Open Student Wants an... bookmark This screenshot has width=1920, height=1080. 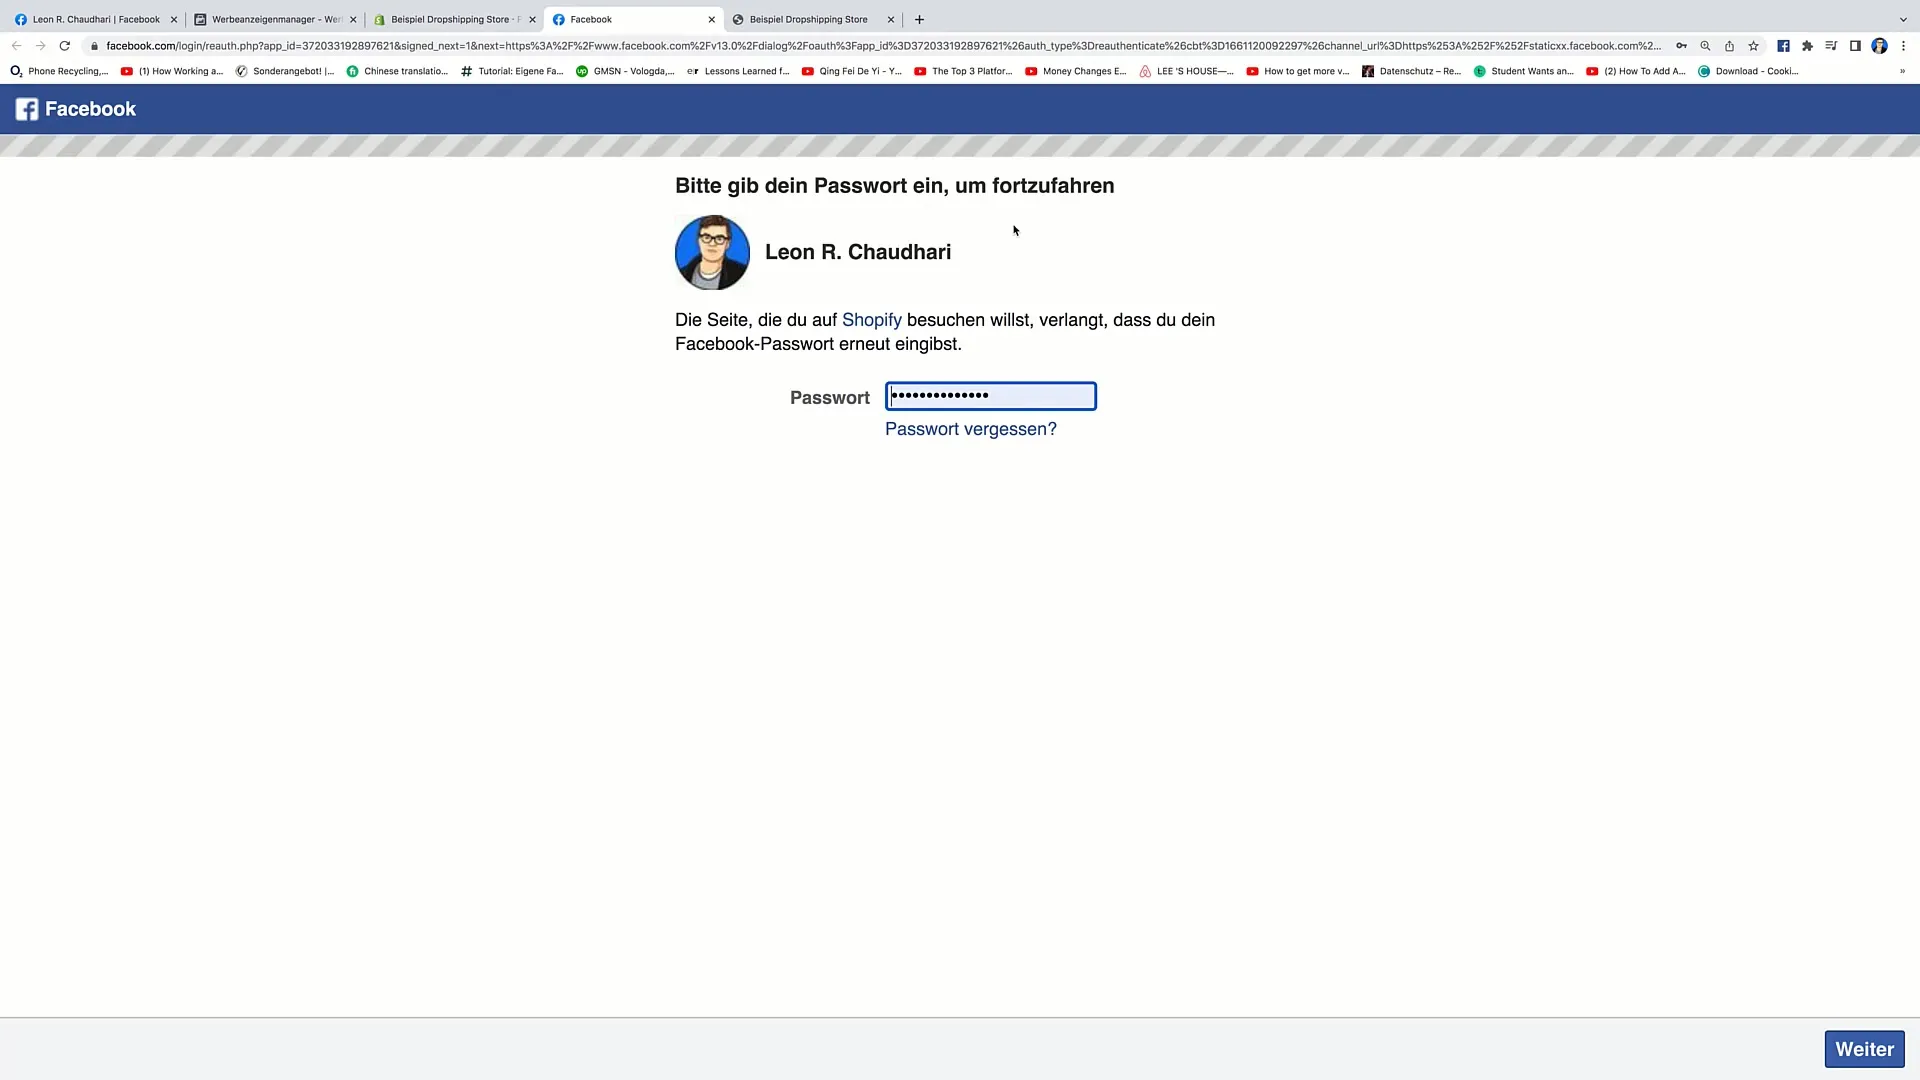coord(1524,71)
